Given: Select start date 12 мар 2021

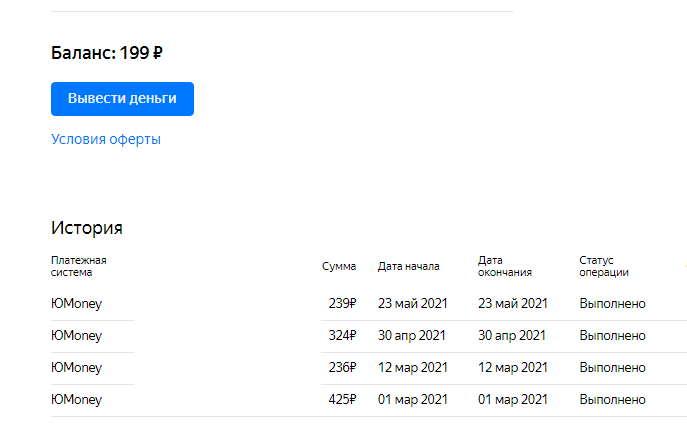Looking at the screenshot, I should (412, 368).
